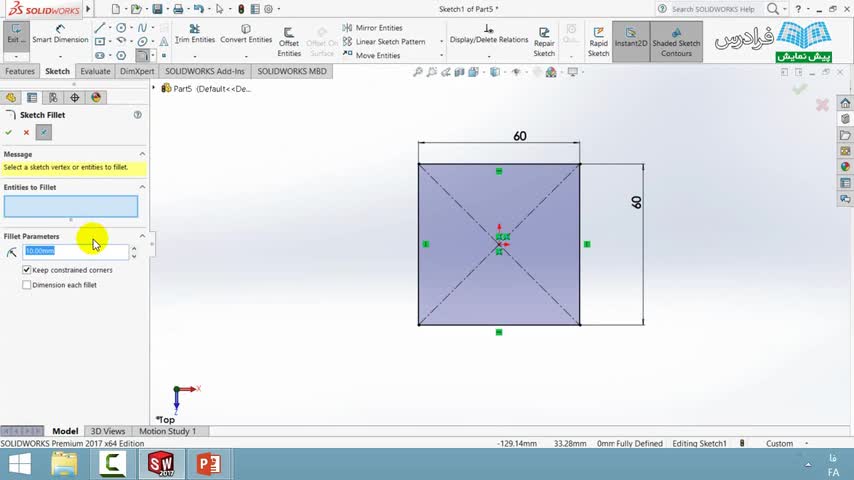This screenshot has height=480, width=854.
Task: Open the Line tool dropdown arrow
Action: point(109,28)
